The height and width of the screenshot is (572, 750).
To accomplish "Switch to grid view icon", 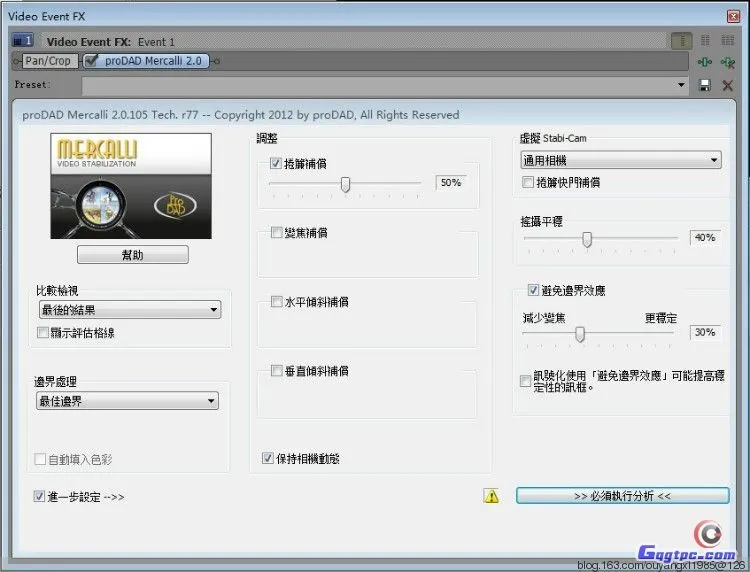I will (x=728, y=40).
